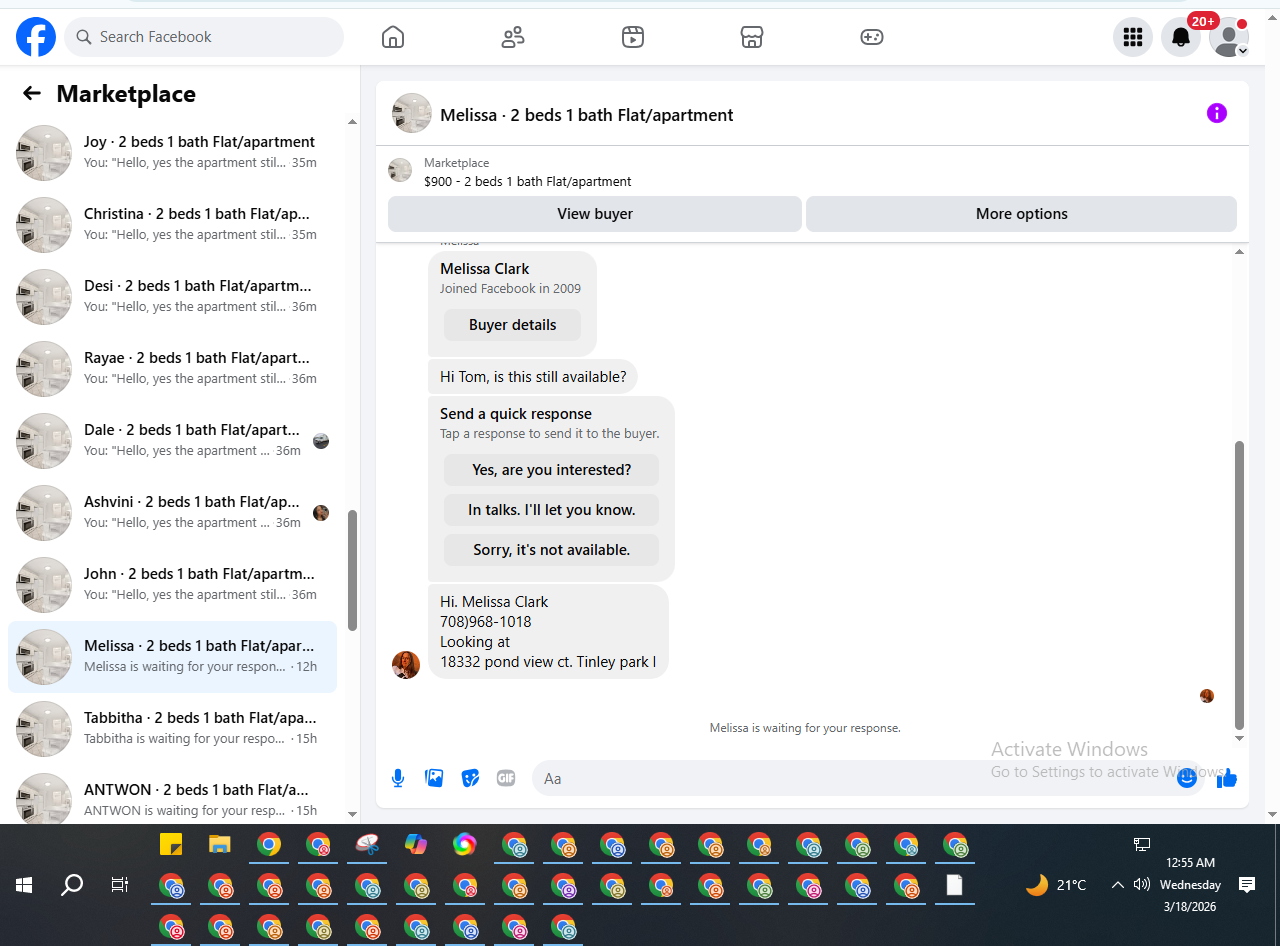Click the chat scroll-down arrow
1280x946 pixels.
1240,739
